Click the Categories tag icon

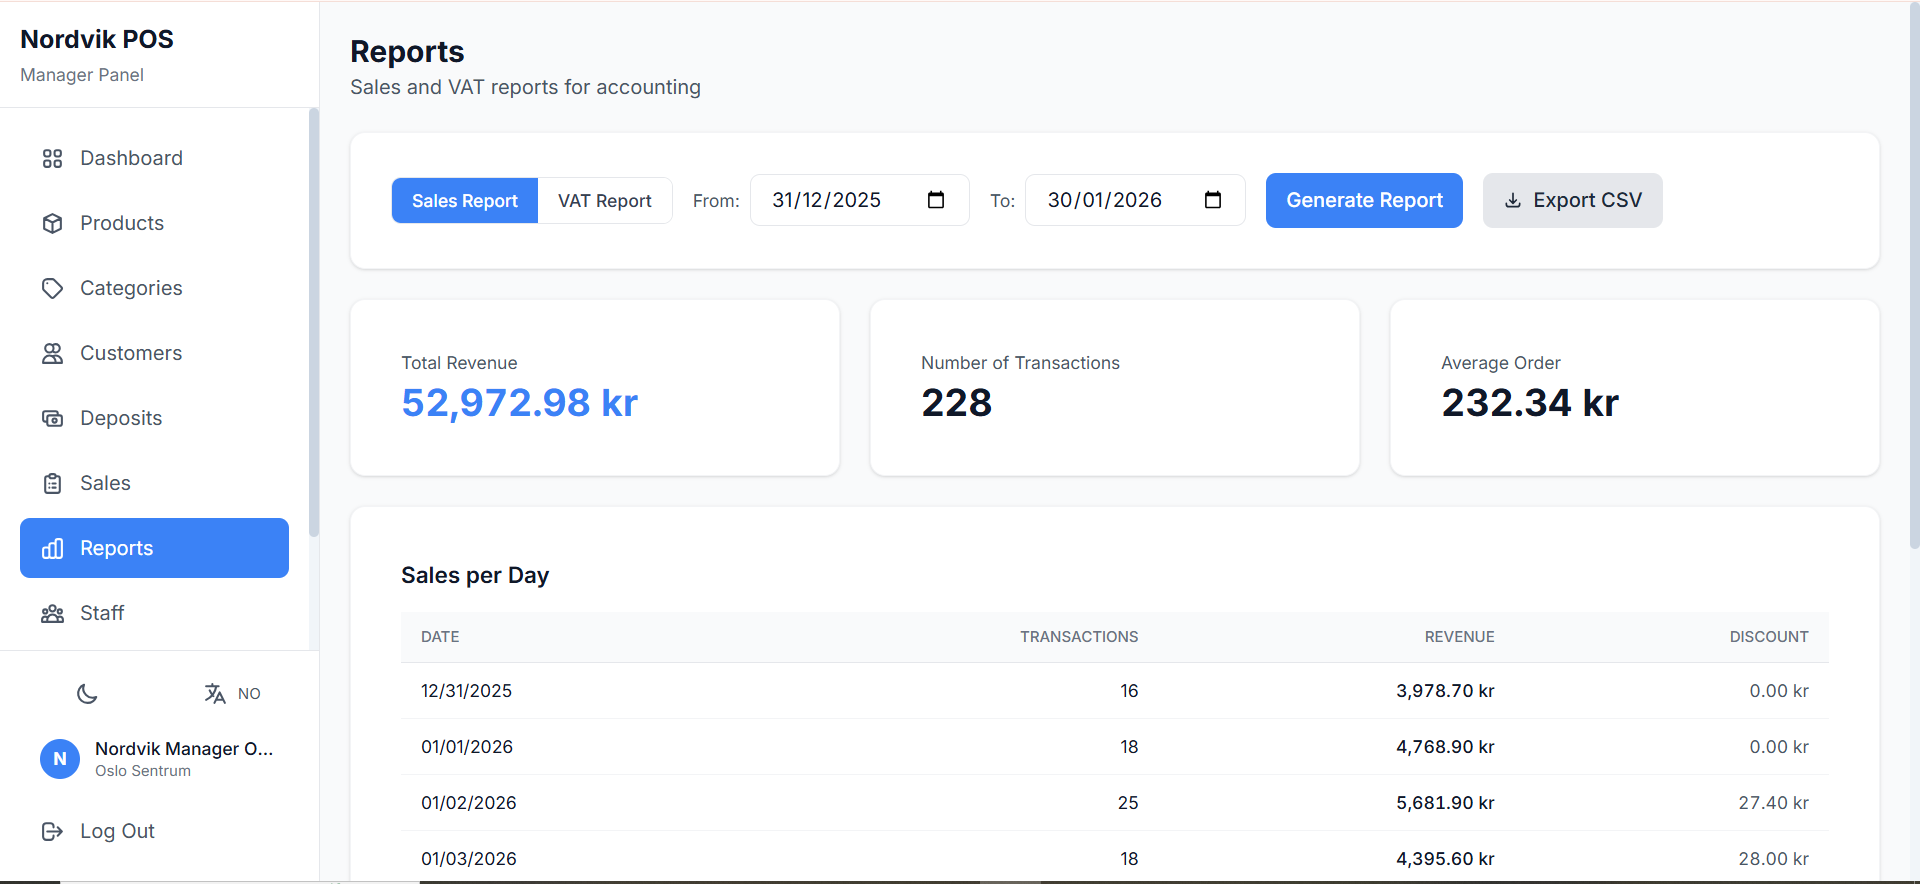pos(52,289)
